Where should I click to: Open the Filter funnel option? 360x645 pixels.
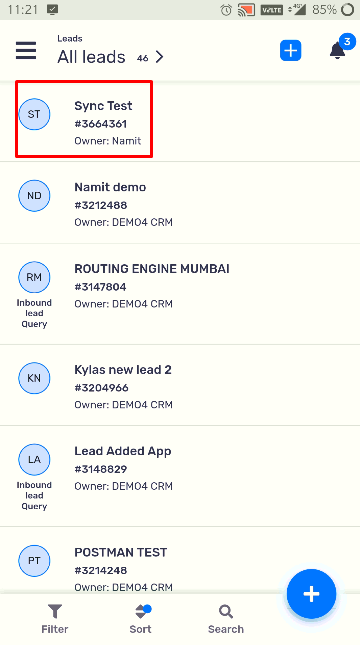tap(55, 619)
